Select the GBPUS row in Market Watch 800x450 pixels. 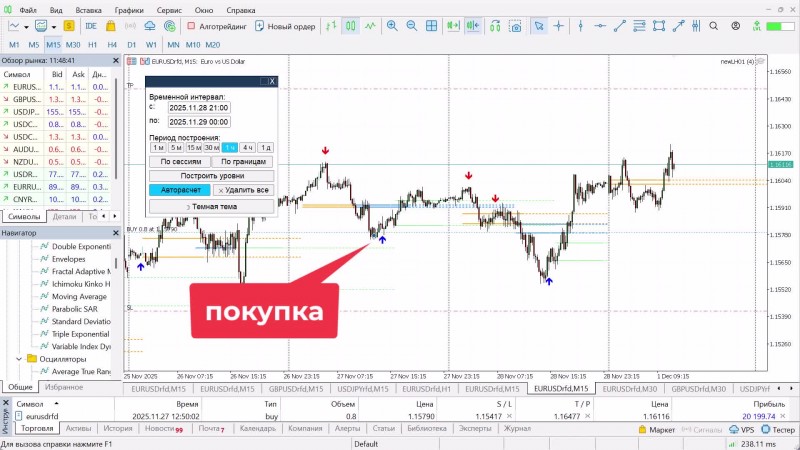pos(55,99)
